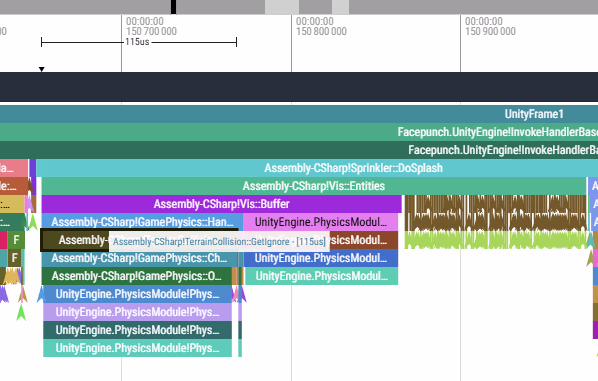The width and height of the screenshot is (598, 381).
Task: Select the bottom light teal UnityEngine.PhysicsModule!Phys... slice
Action: coord(137,347)
